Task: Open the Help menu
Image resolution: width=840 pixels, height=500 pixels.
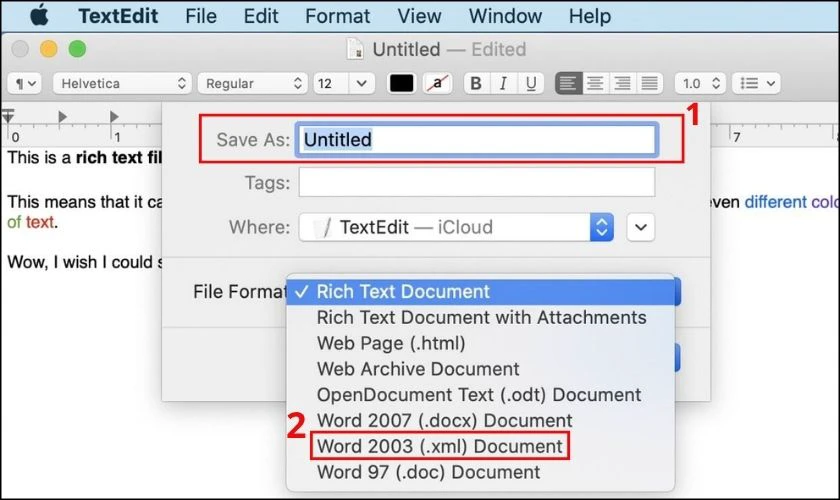Action: coord(590,16)
